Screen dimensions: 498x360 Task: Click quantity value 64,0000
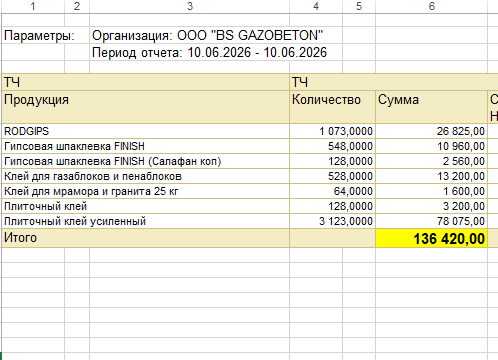333,191
